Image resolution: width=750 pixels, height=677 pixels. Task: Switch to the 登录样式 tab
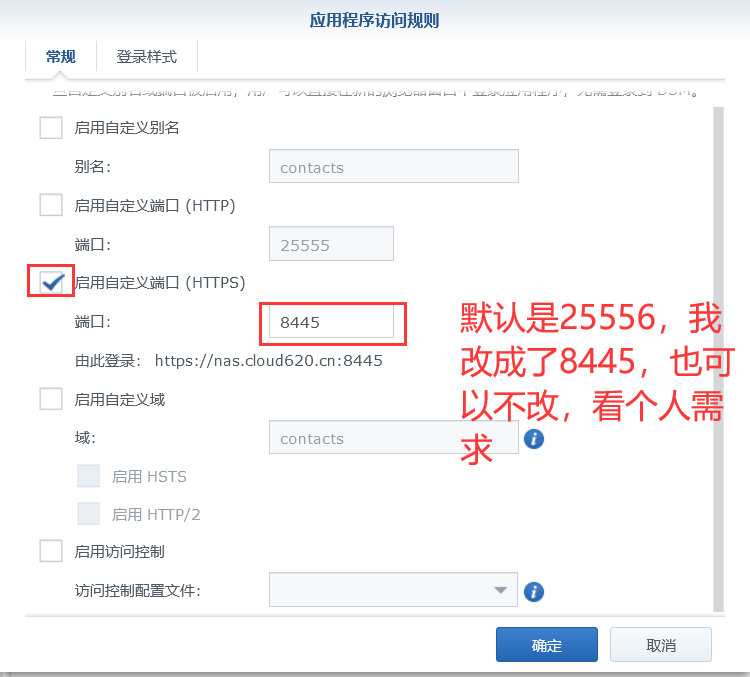147,57
